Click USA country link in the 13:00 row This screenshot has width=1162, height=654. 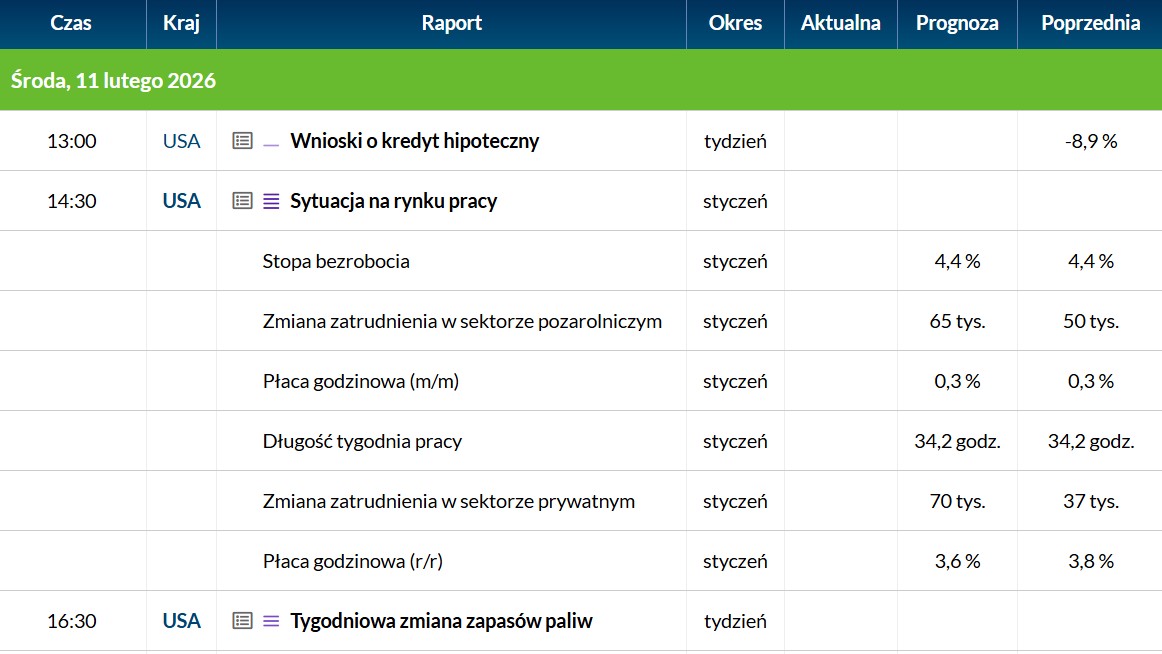(181, 141)
